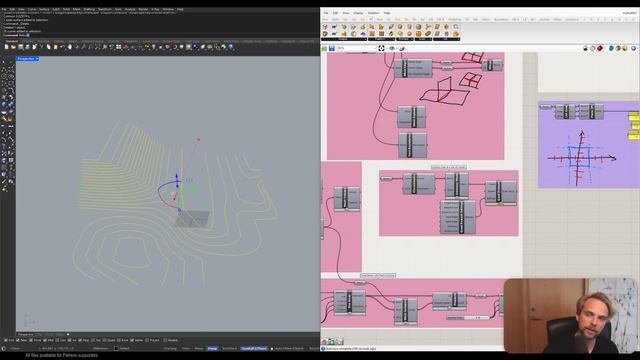
Task: Click four-viewports layout icon in Rhino toolbar
Action: point(118,47)
